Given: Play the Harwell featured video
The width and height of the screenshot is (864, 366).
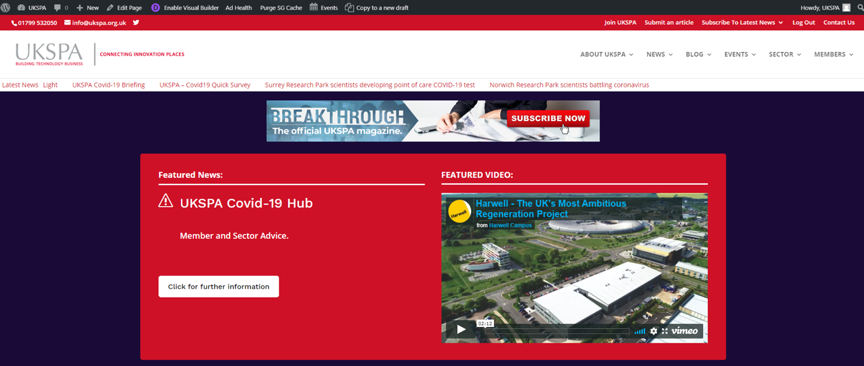Looking at the screenshot, I should point(461,330).
